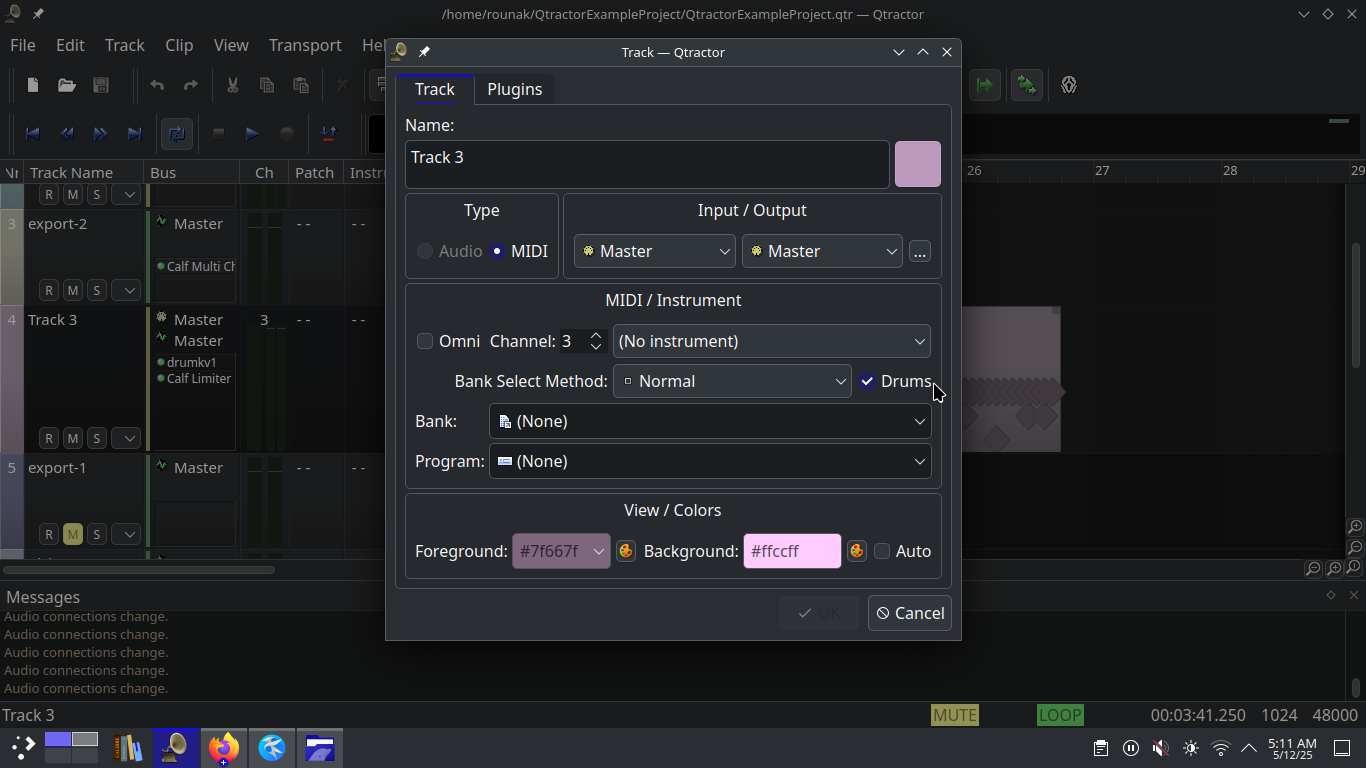Open the Edit menu
1366x768 pixels.
coord(70,45)
